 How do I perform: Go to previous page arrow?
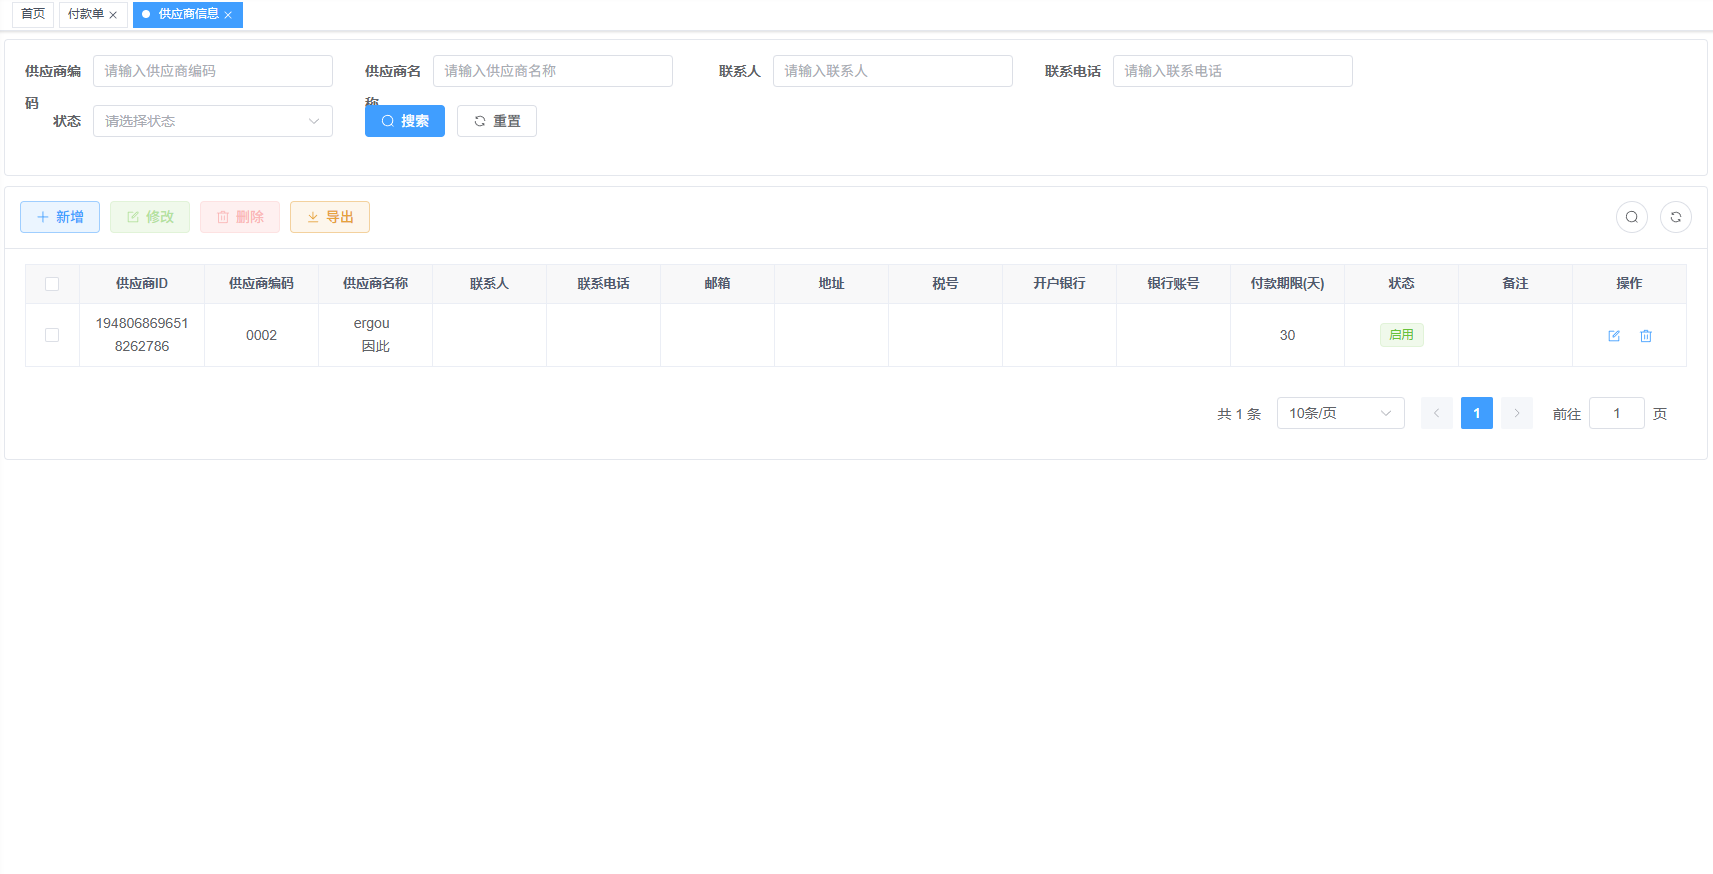coord(1437,413)
